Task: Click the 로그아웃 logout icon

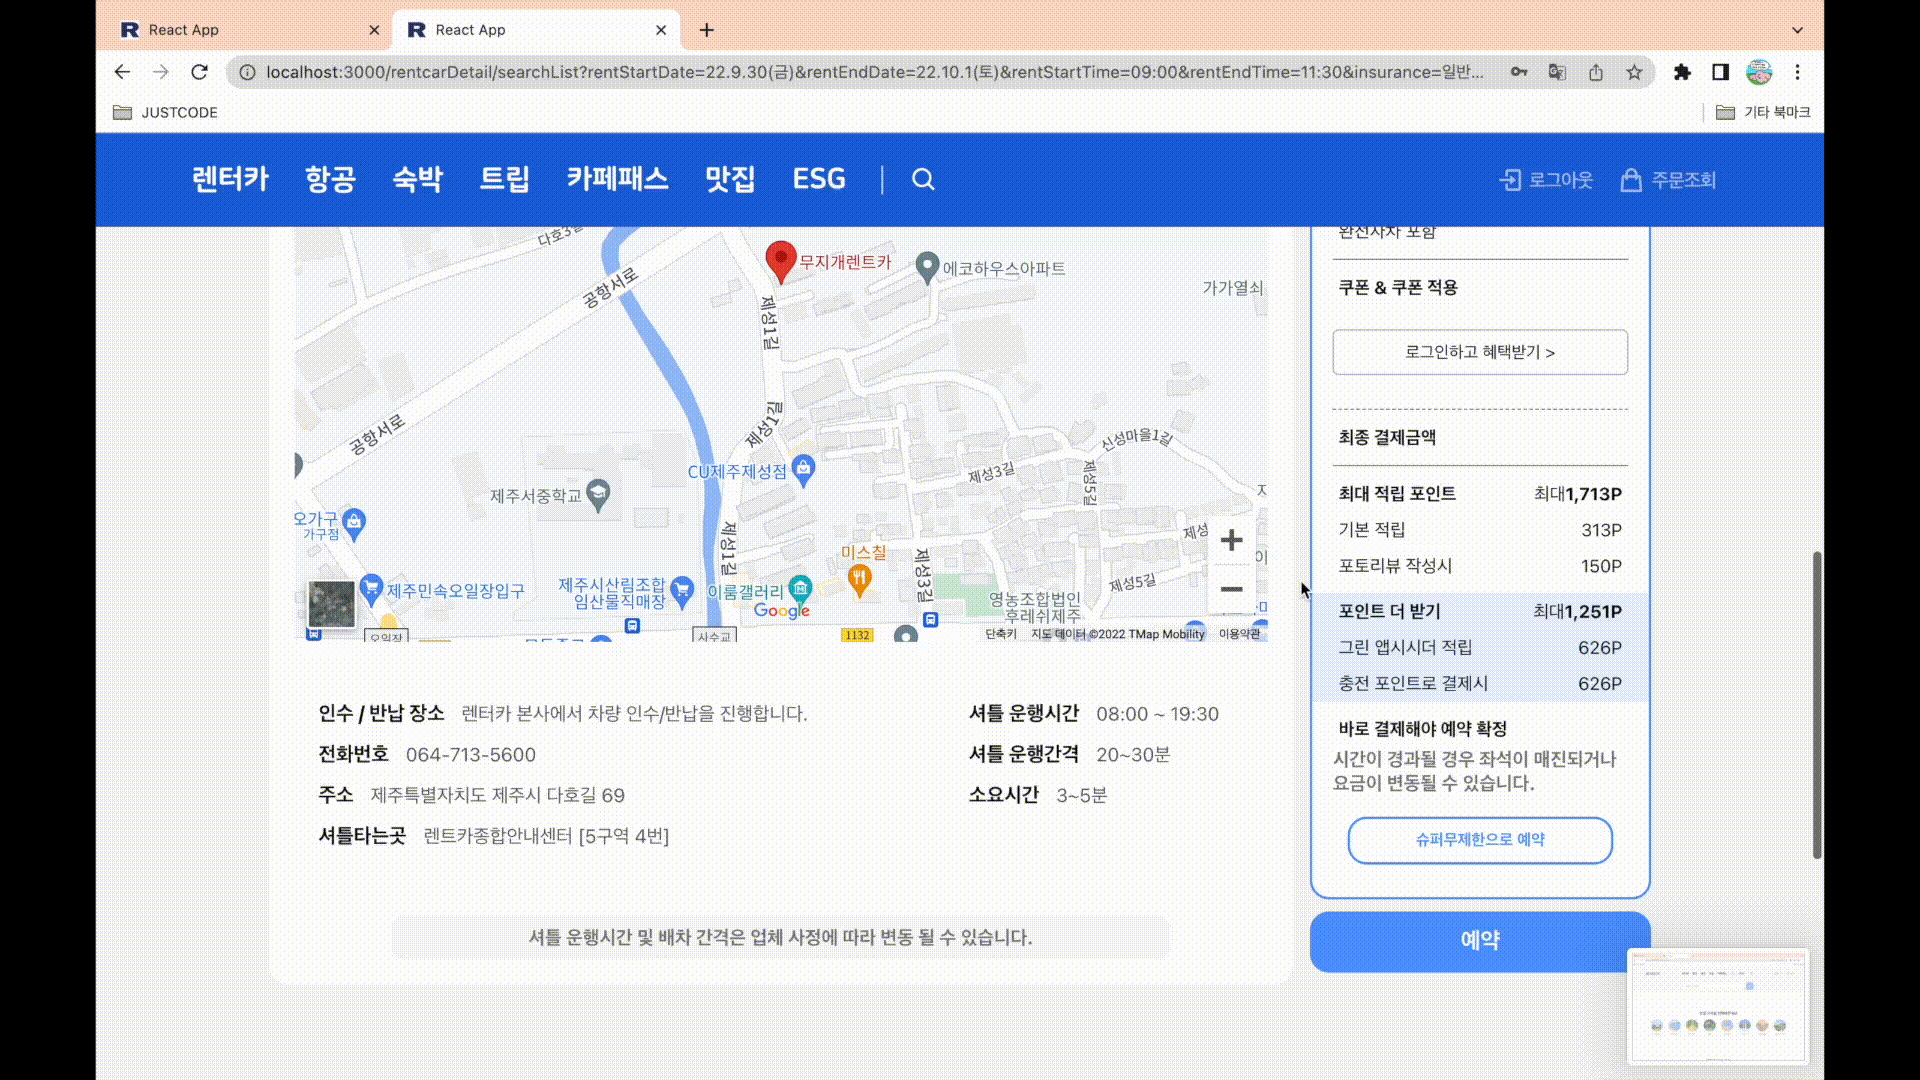Action: pyautogui.click(x=1510, y=180)
